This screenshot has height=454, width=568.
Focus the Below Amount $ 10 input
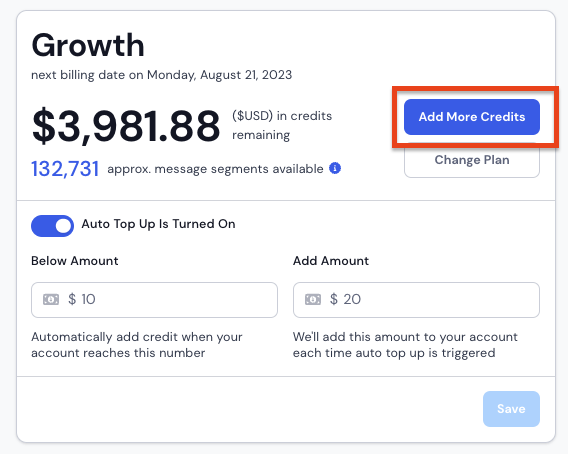[154, 300]
